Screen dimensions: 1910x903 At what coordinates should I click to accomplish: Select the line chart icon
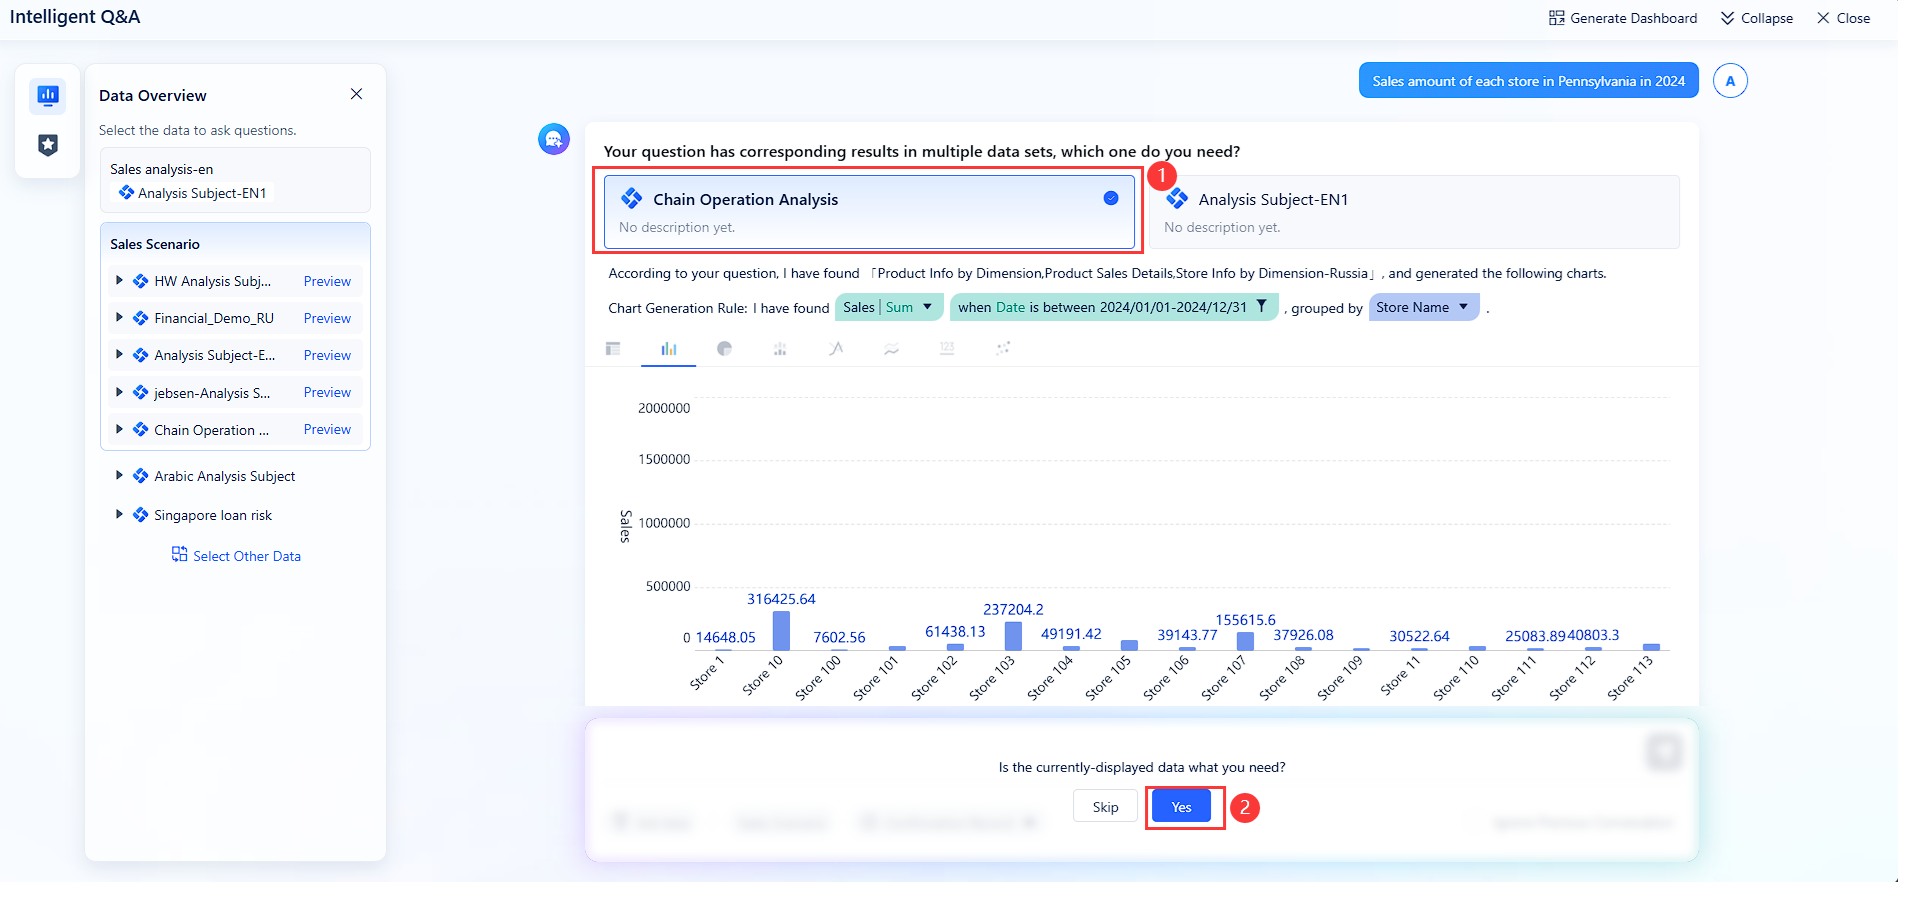tap(836, 349)
